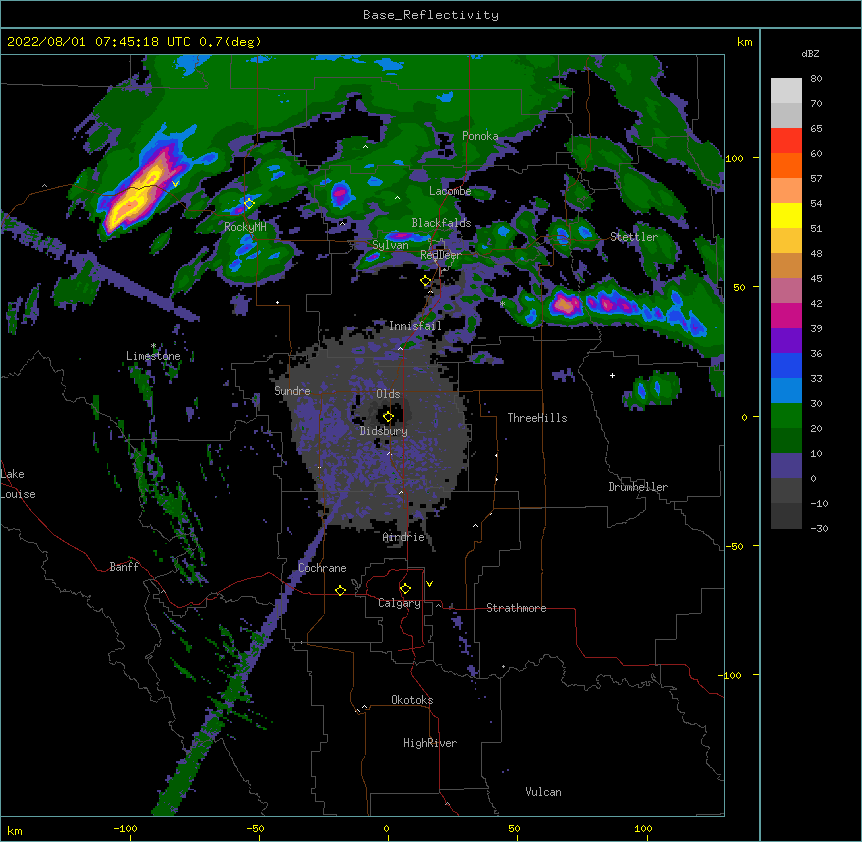
Task: Click the RedDeer city label
Action: click(x=441, y=255)
